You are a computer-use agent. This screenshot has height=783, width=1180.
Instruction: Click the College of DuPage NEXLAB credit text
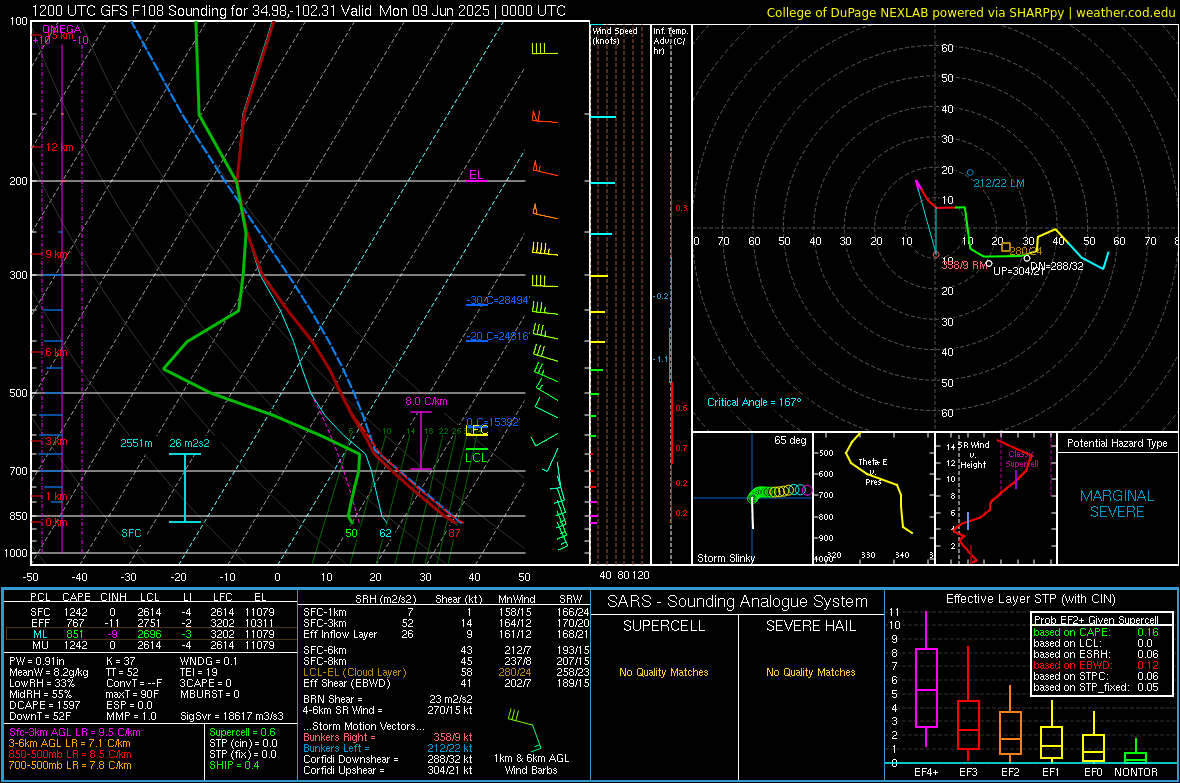[970, 12]
